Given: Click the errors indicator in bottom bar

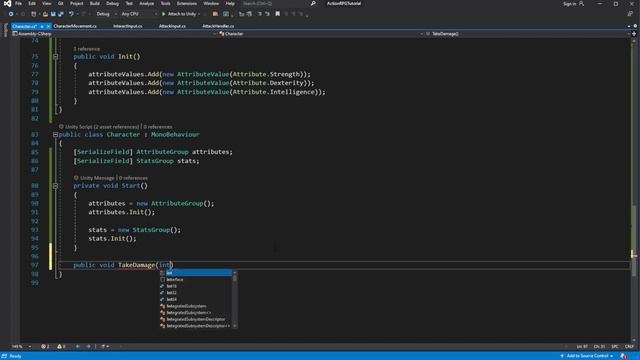Looking at the screenshot, I should (45, 347).
